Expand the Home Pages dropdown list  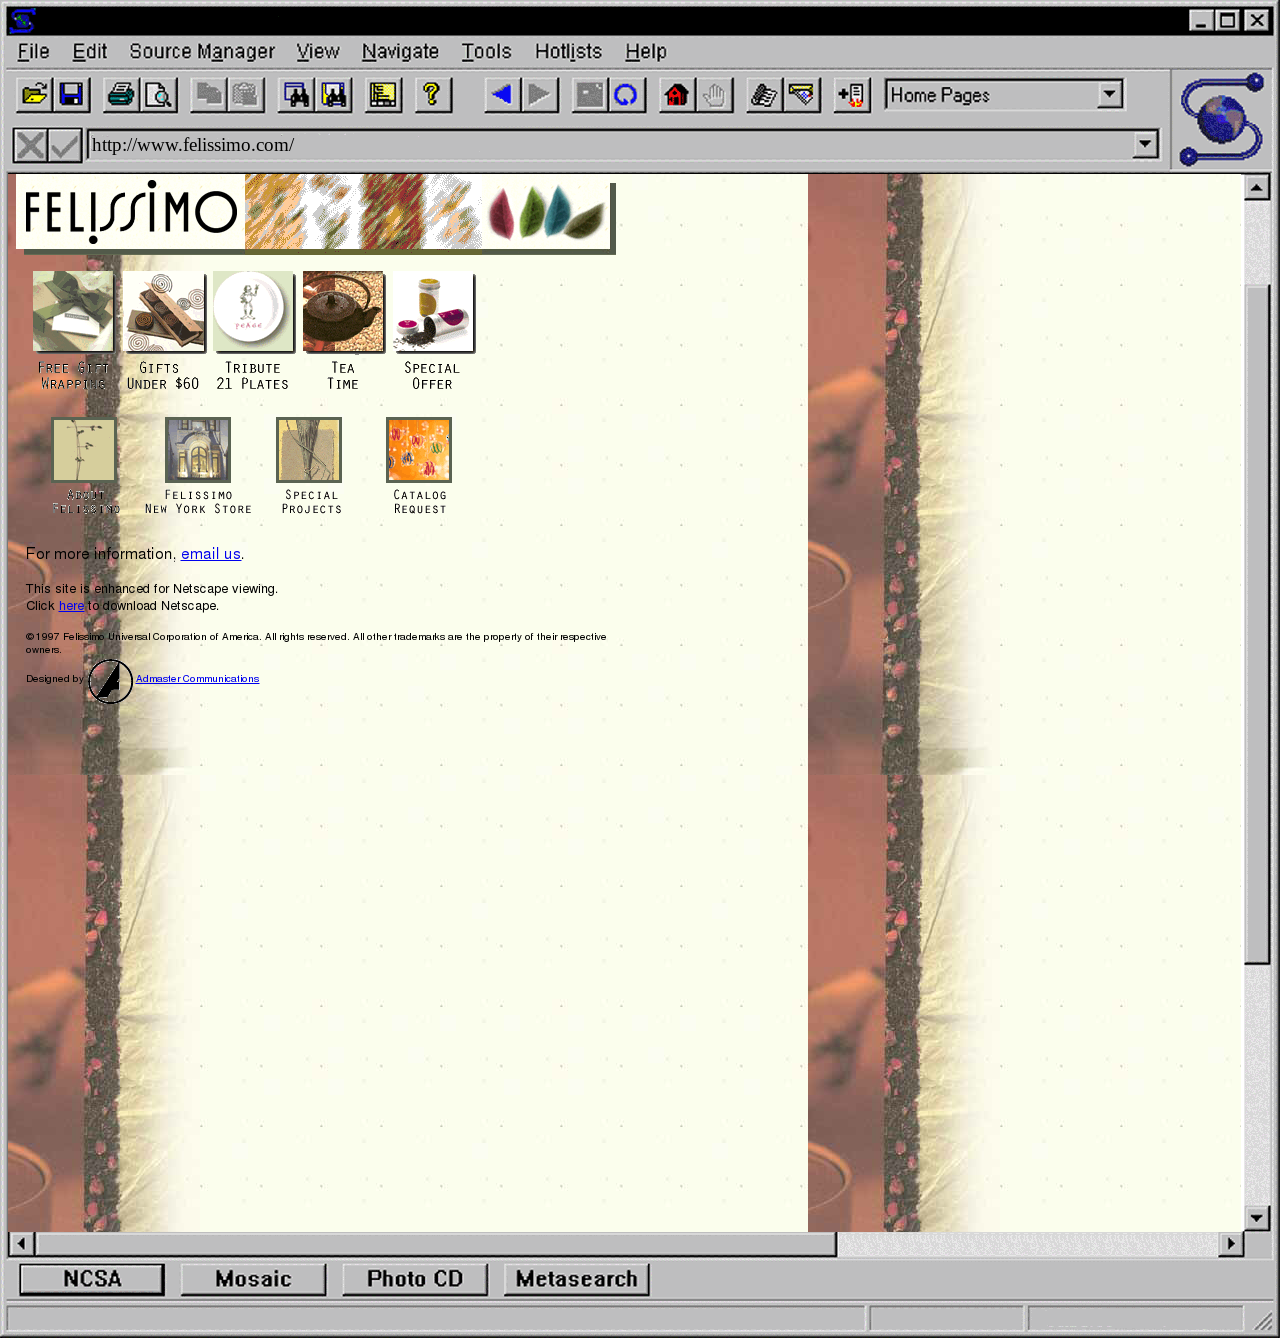pos(1110,95)
